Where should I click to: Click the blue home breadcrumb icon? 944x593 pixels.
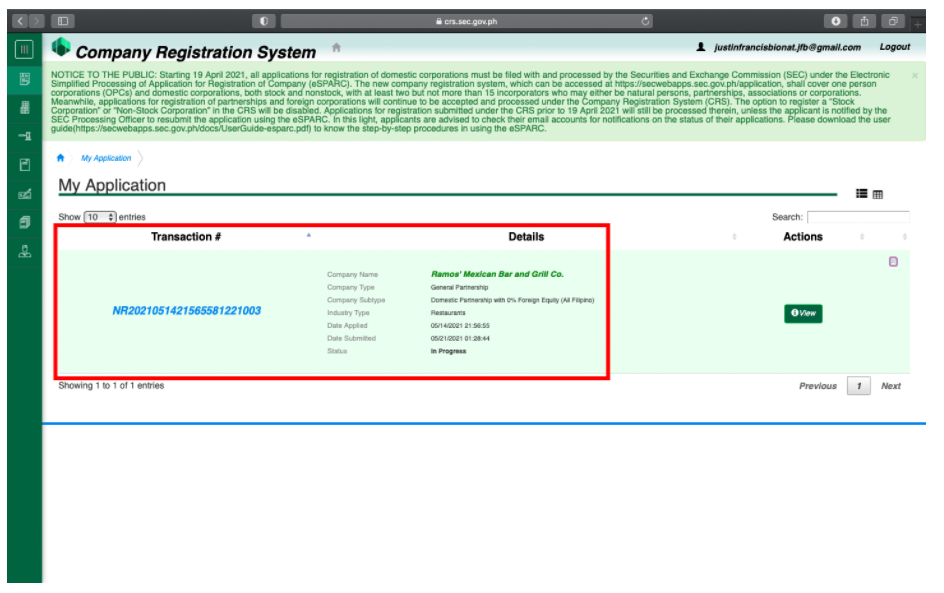[61, 158]
